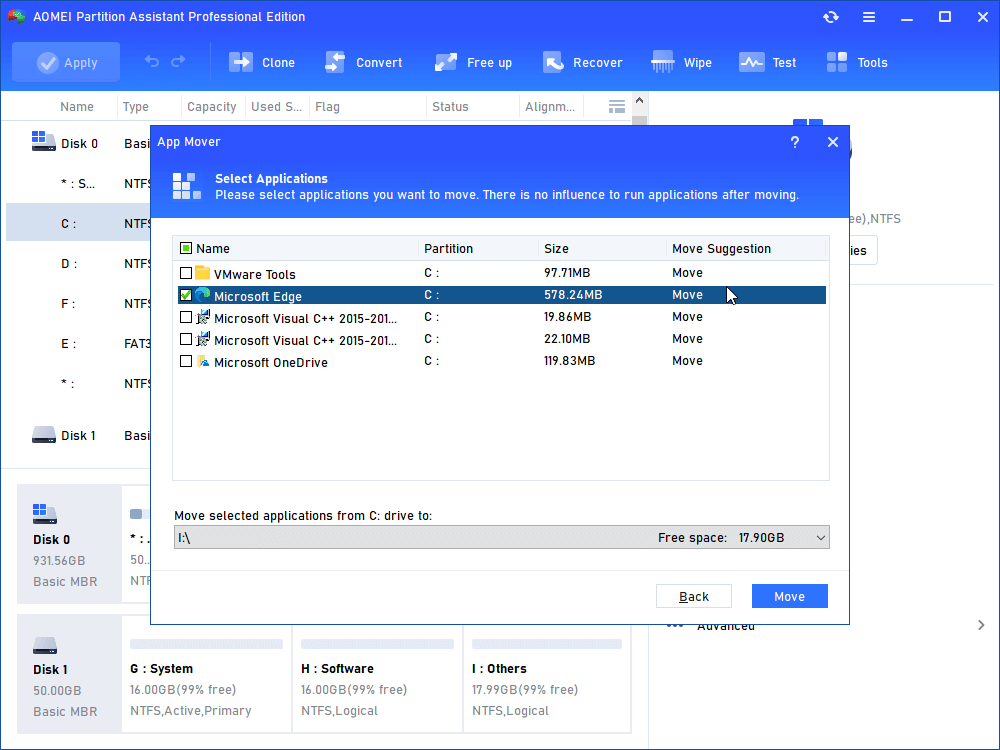Toggle the select-all Name header checkbox
This screenshot has width=1000, height=750.
click(186, 248)
